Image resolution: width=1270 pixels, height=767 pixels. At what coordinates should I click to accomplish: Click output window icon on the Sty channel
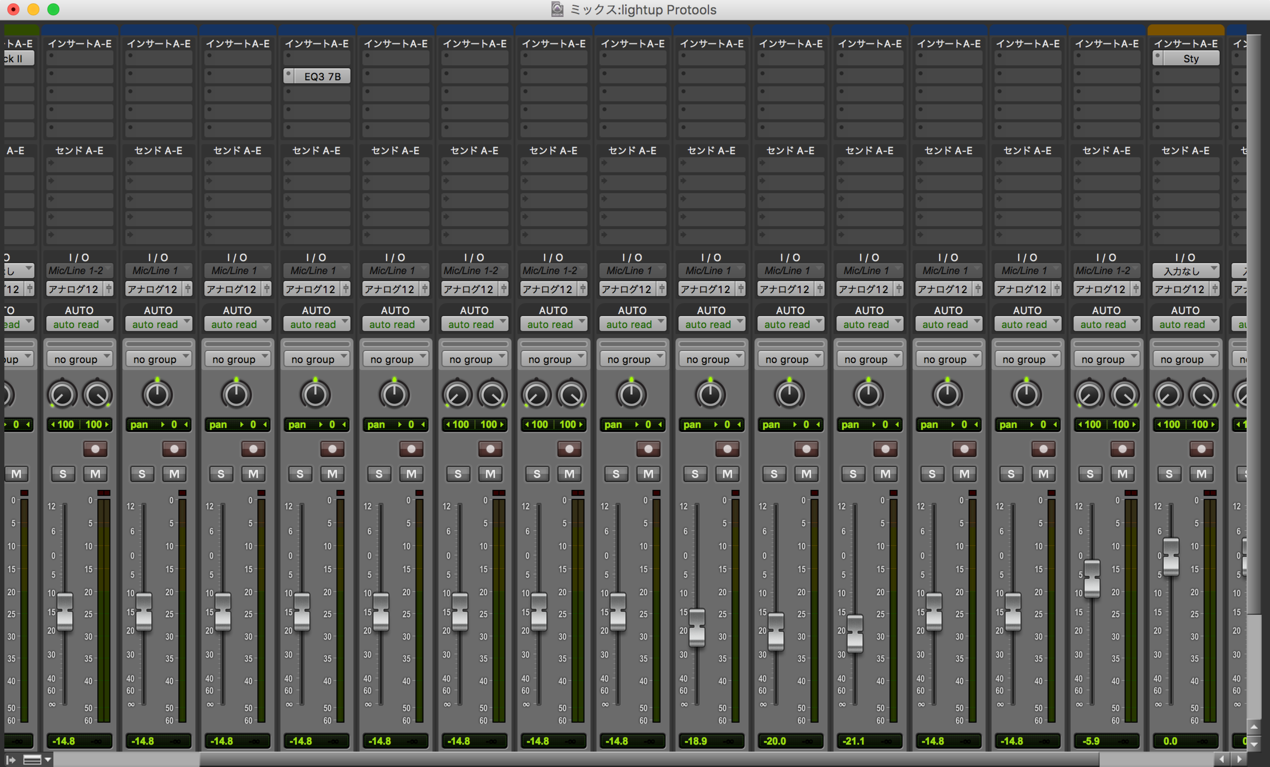click(x=1214, y=289)
